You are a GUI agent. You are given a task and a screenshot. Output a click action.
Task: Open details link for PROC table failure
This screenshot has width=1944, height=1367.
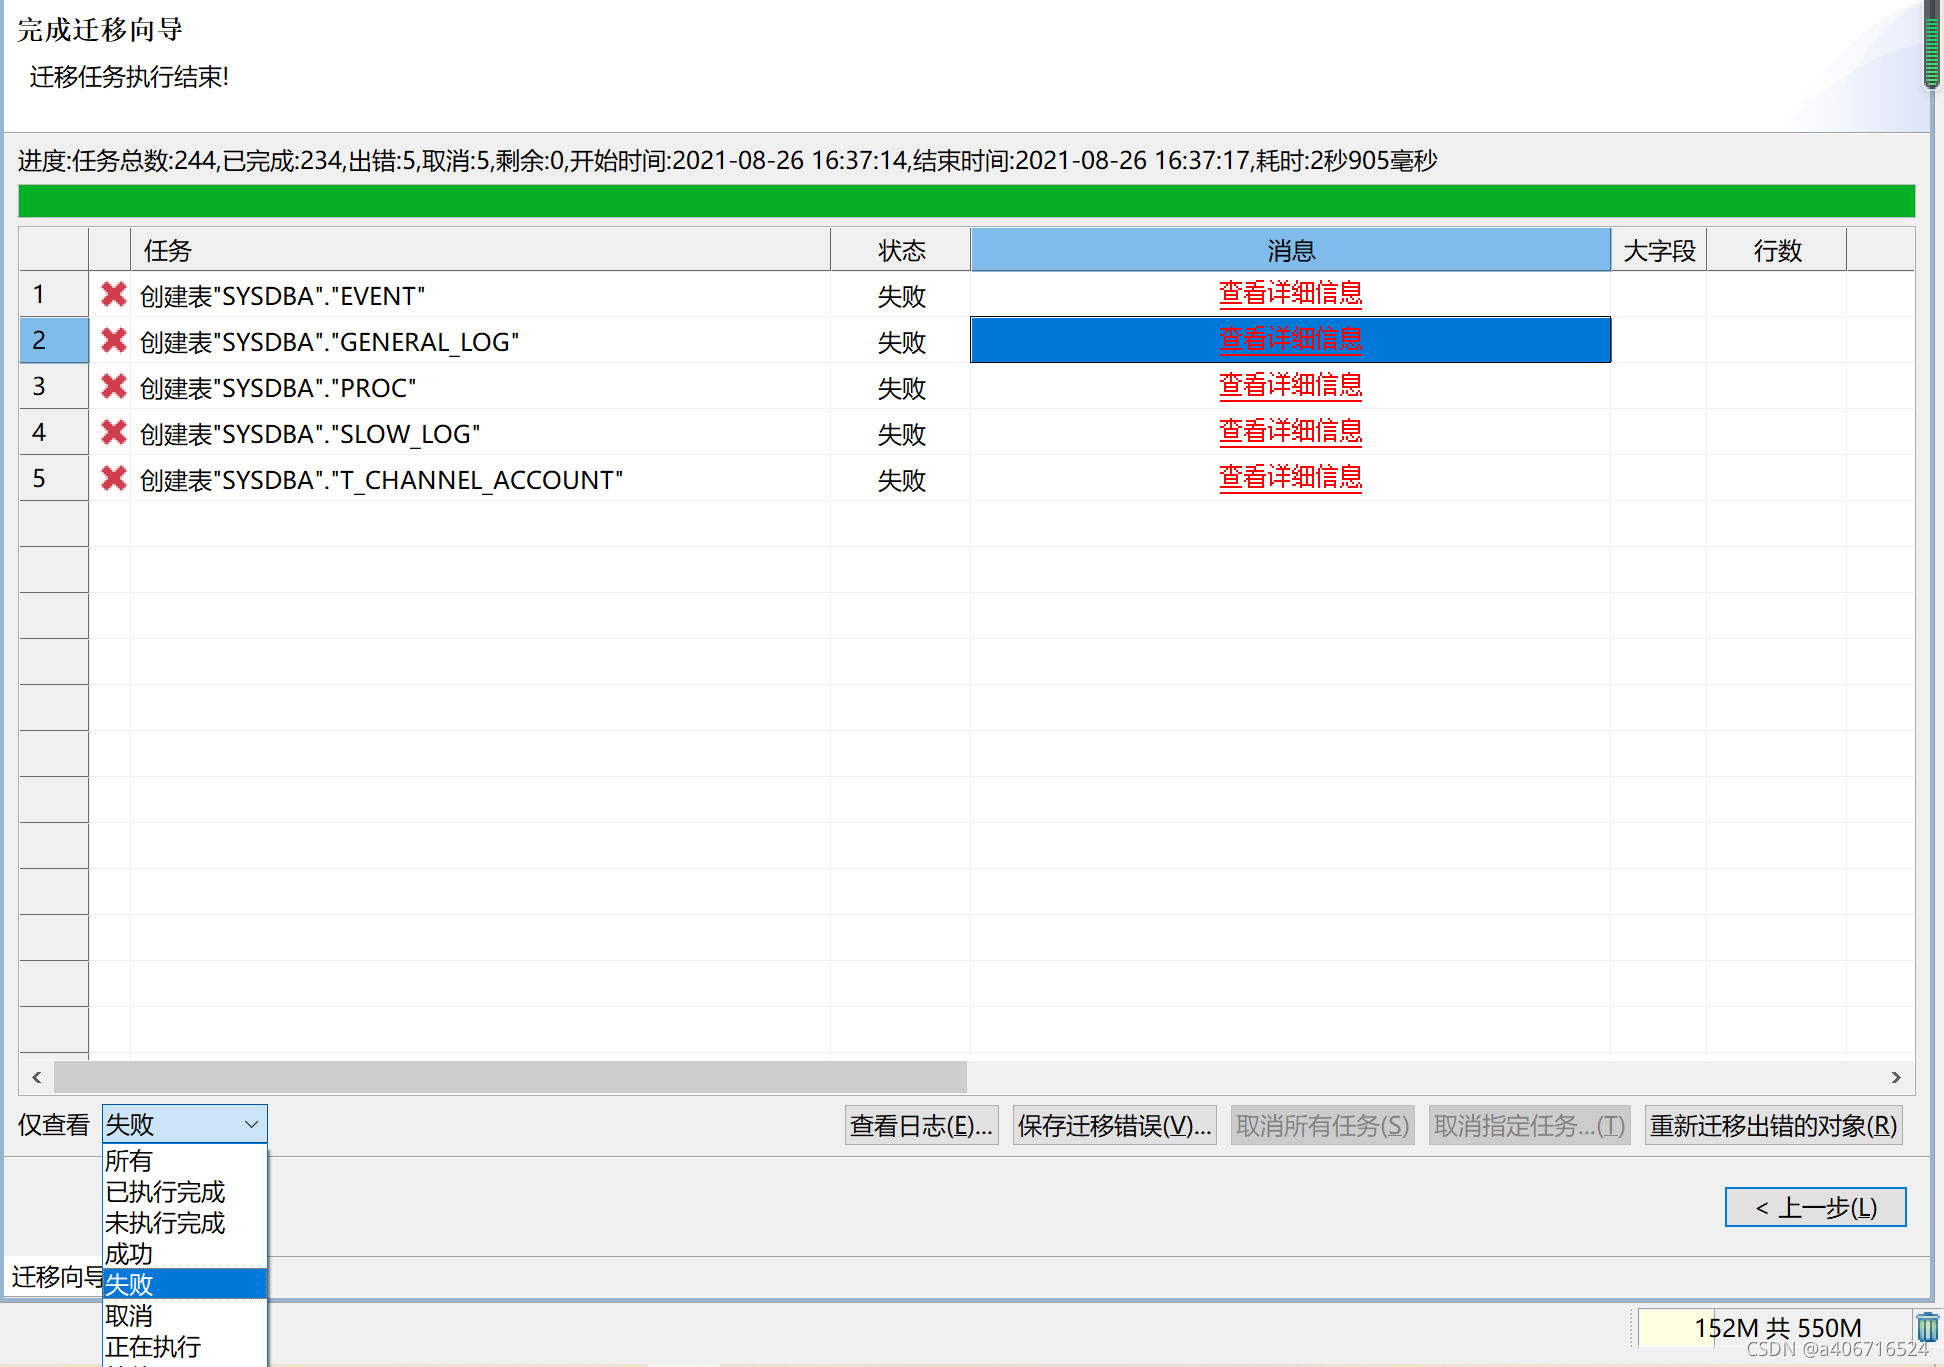coord(1290,386)
